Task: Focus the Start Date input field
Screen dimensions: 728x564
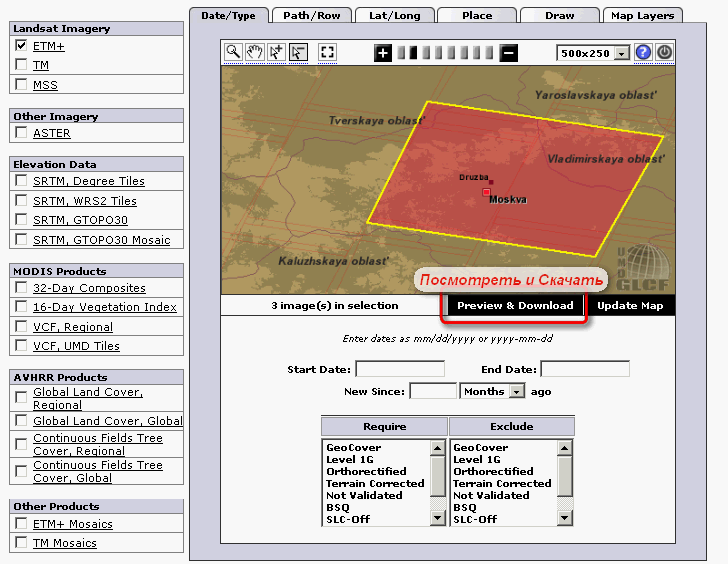Action: pyautogui.click(x=400, y=369)
